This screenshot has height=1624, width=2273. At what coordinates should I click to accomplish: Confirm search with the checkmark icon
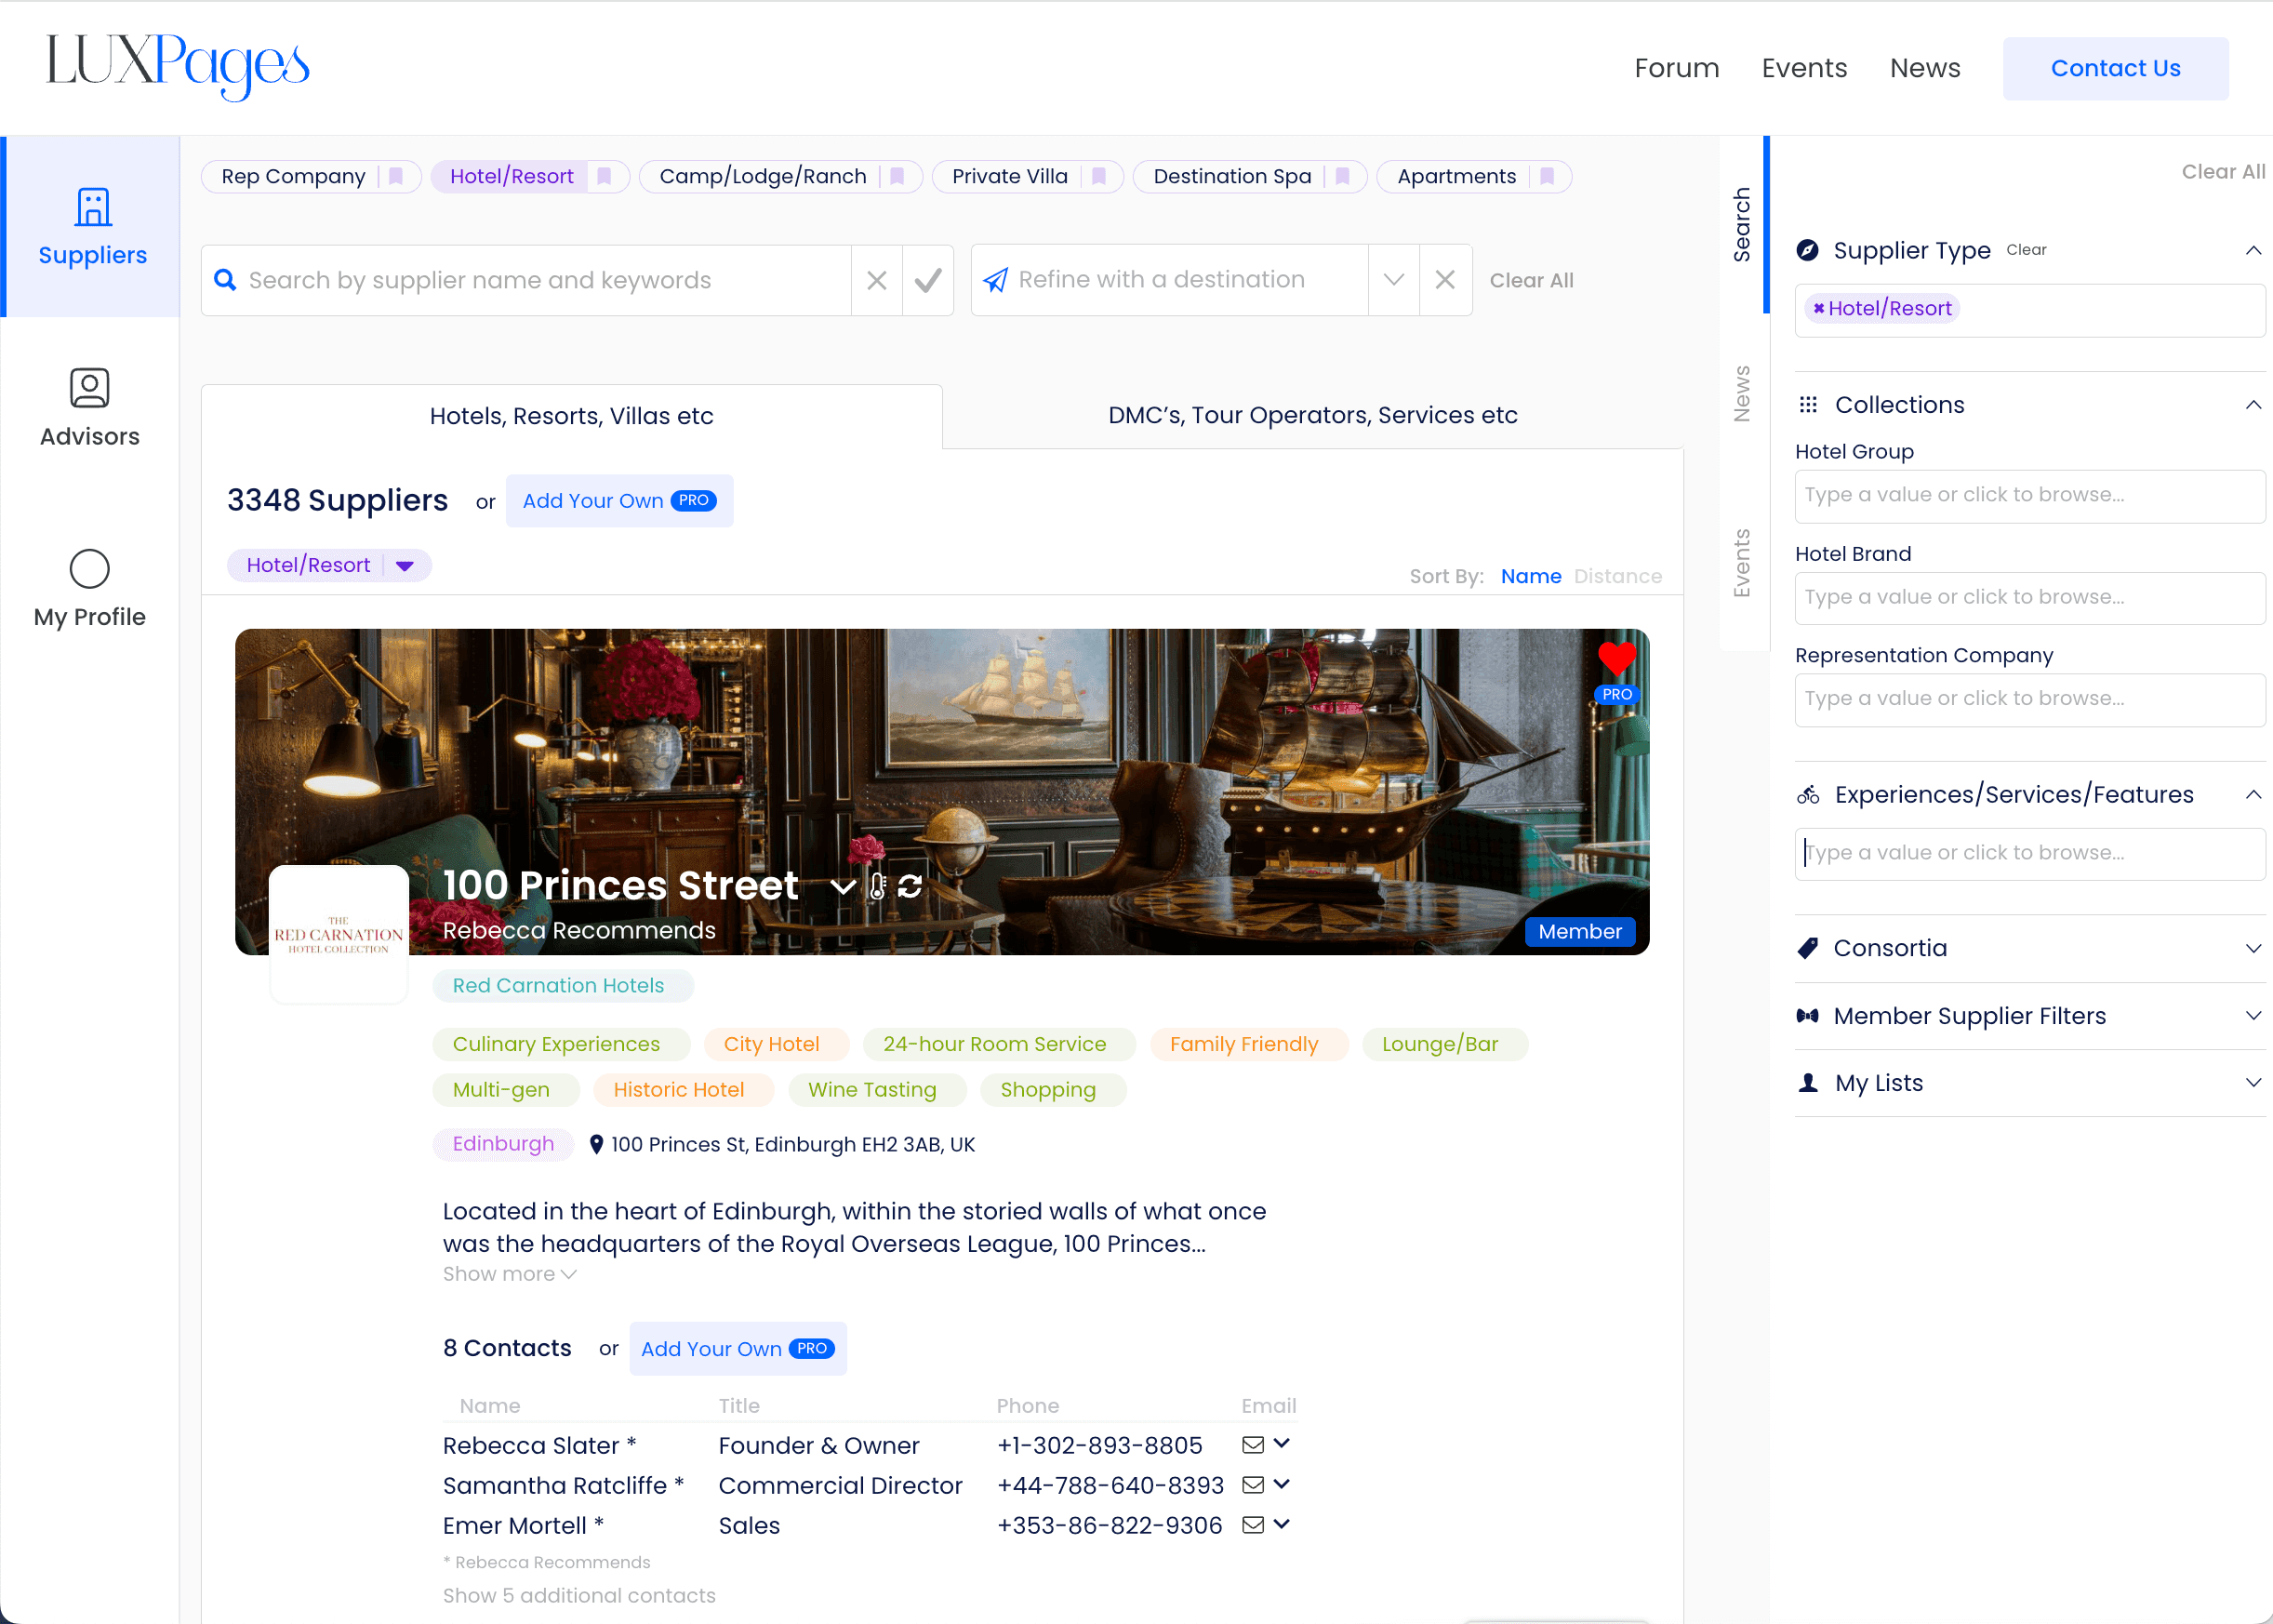point(927,280)
